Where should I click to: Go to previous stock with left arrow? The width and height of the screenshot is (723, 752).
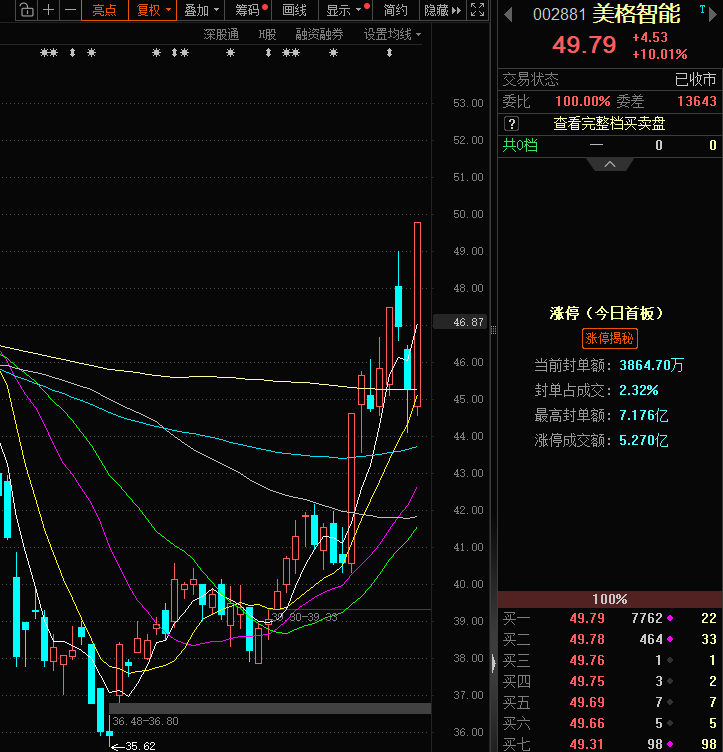click(508, 14)
